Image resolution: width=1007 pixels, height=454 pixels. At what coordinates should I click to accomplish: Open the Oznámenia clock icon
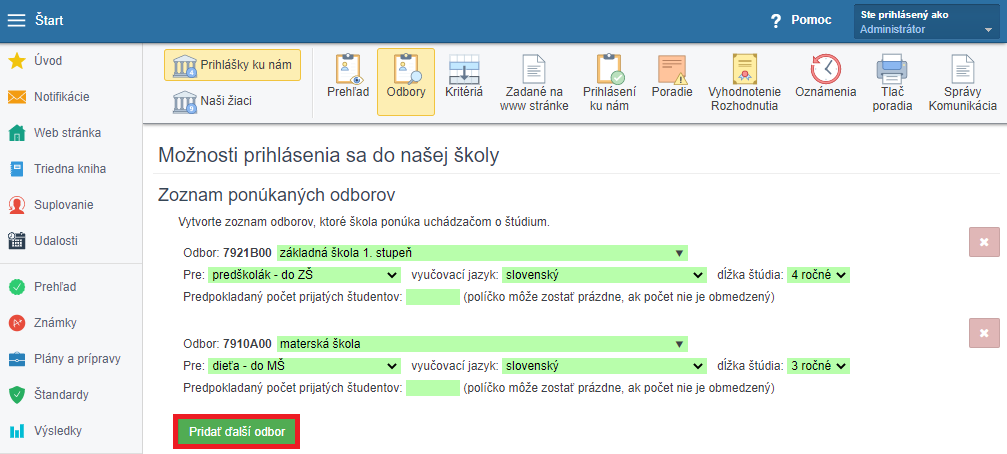(x=825, y=69)
